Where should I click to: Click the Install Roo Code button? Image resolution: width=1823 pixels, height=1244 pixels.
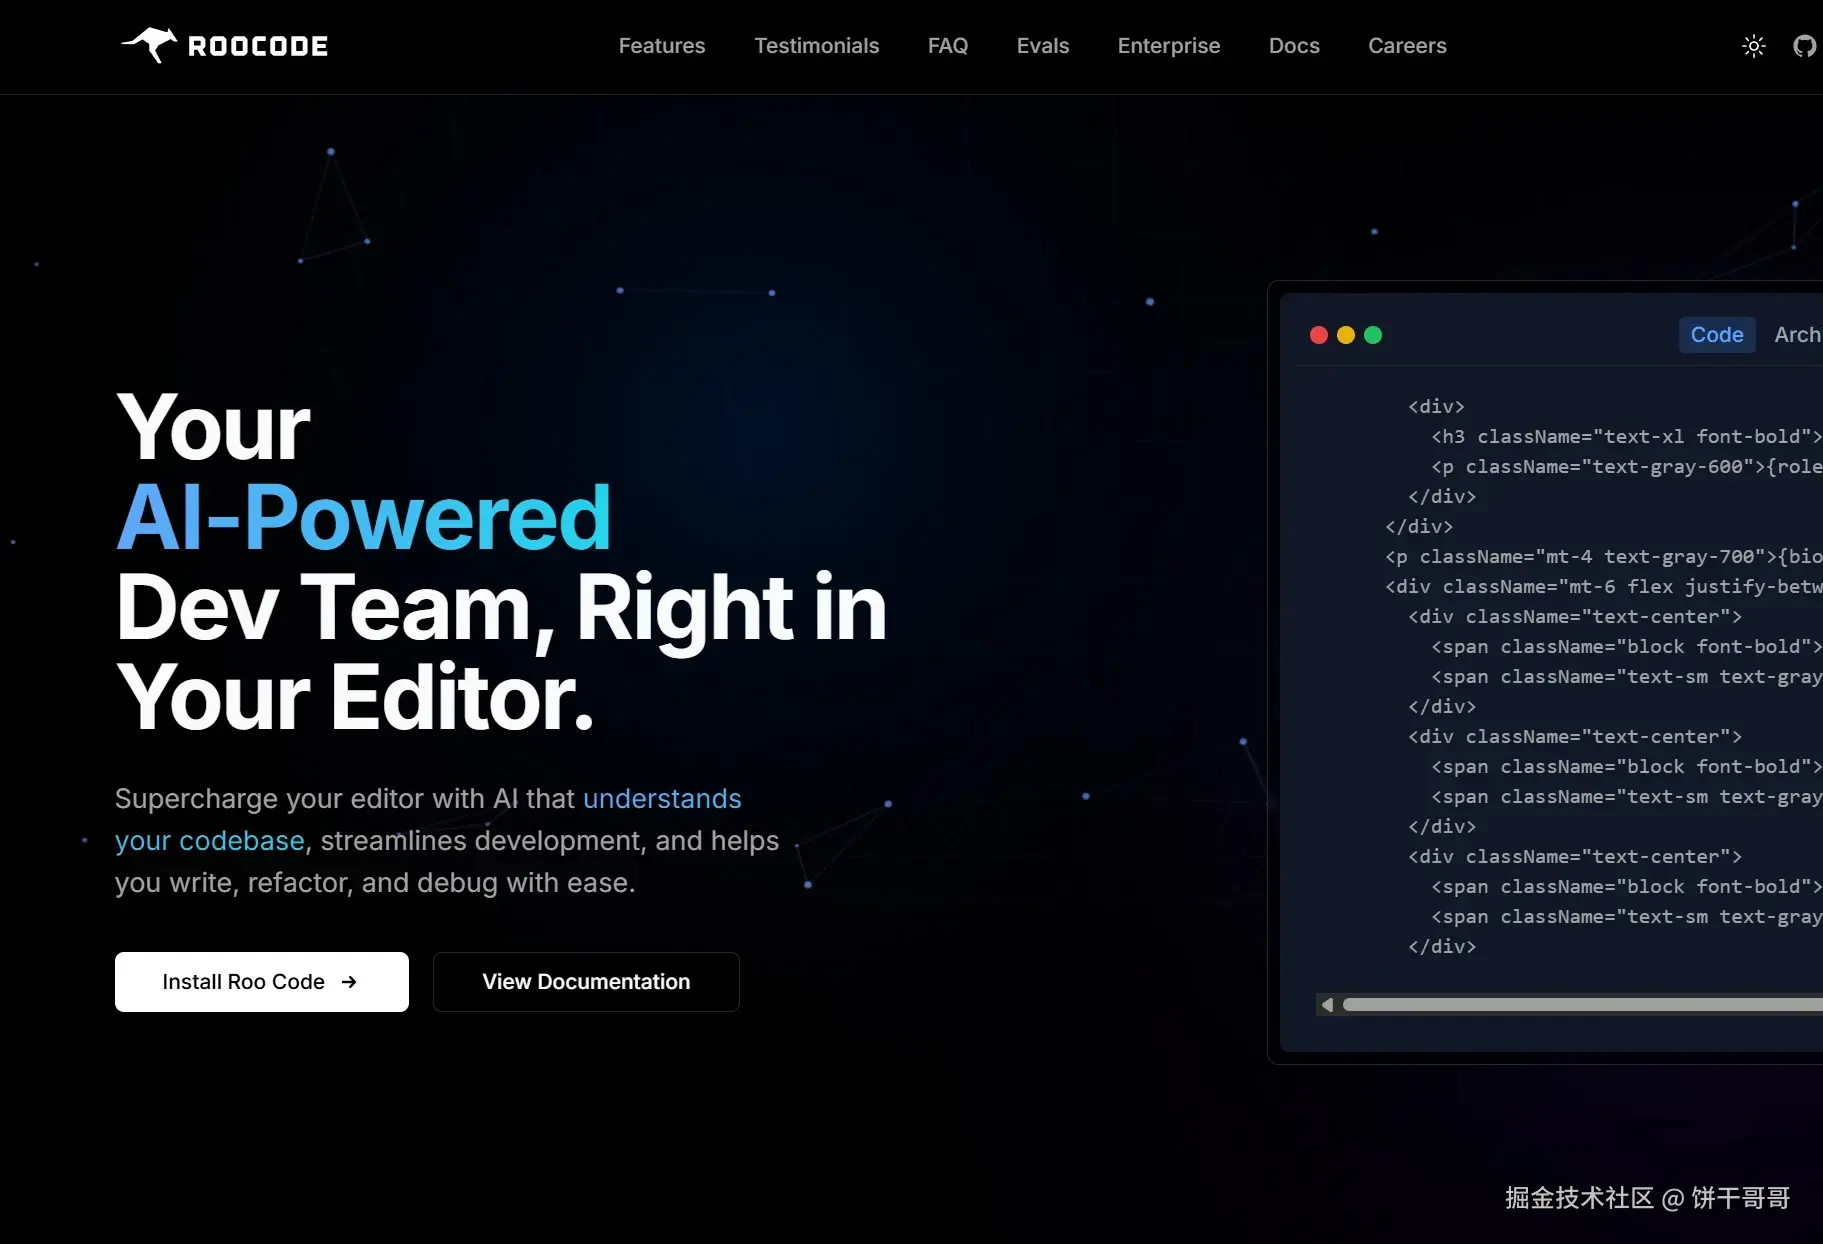262,982
